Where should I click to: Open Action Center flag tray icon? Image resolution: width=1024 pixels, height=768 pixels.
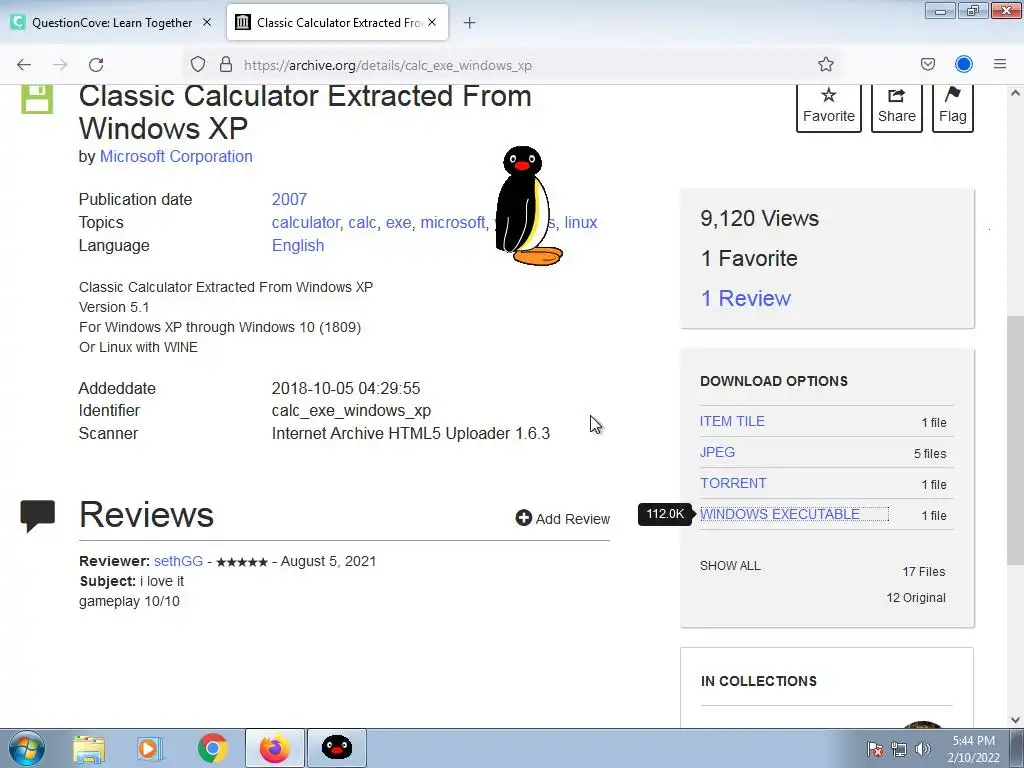[875, 749]
